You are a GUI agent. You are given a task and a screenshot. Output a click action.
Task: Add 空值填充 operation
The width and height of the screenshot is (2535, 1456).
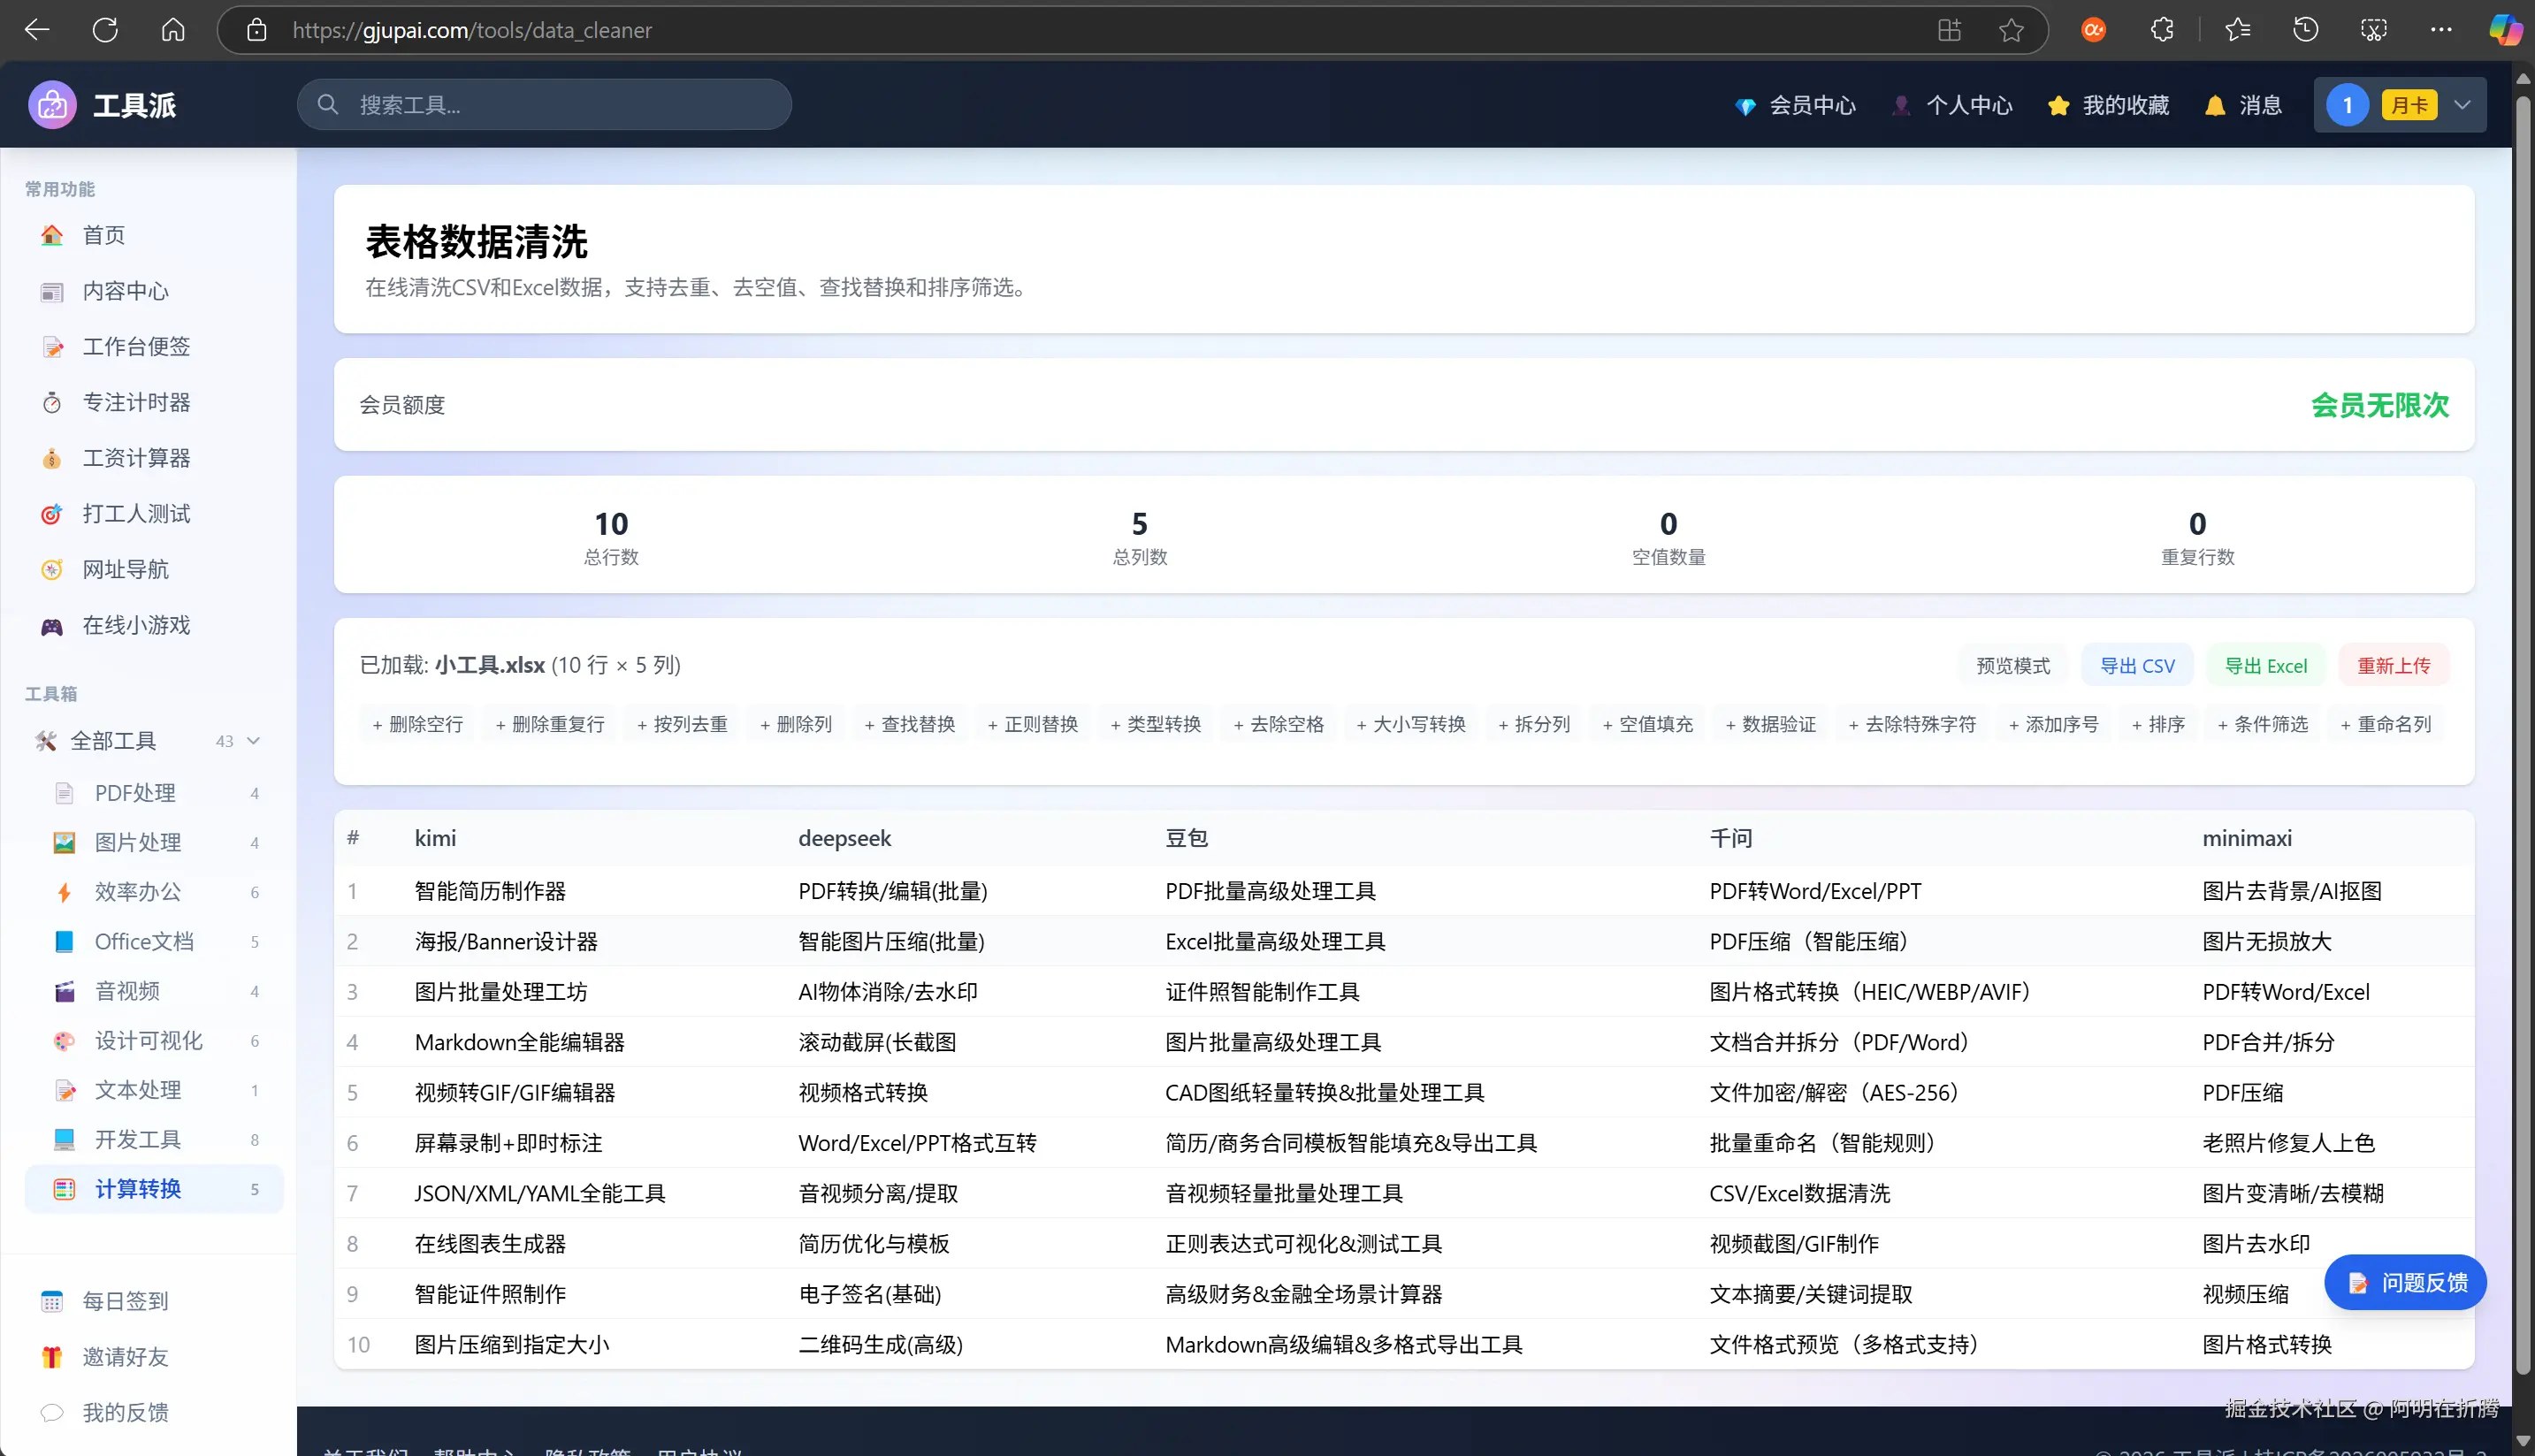(x=1648, y=724)
